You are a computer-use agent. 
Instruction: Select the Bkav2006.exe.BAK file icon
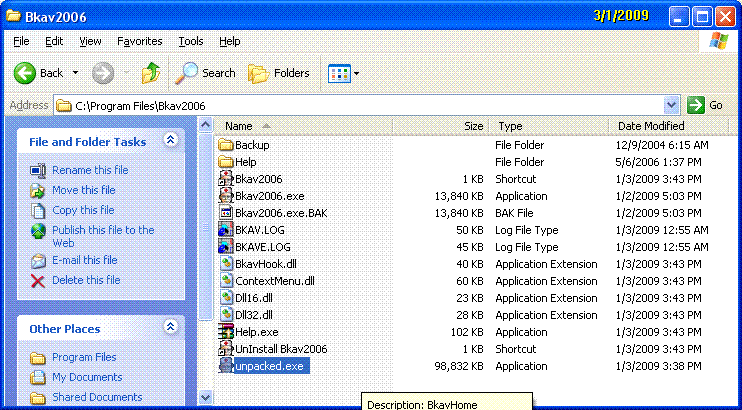tap(226, 213)
